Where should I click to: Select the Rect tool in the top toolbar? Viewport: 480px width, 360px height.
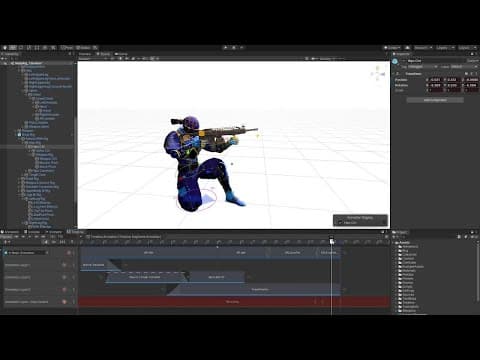[x=37, y=48]
